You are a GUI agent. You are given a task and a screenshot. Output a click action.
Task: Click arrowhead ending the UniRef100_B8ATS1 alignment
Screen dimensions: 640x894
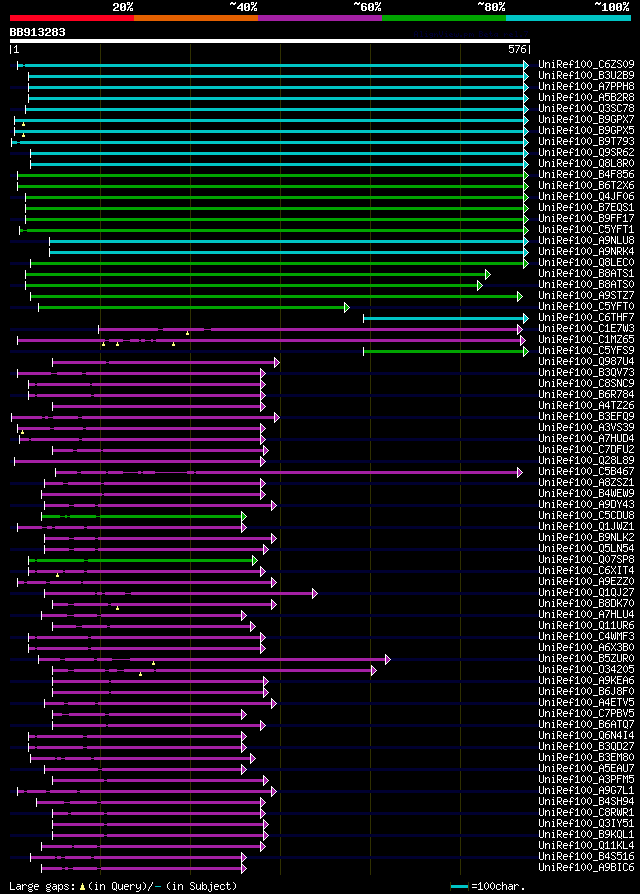(488, 275)
